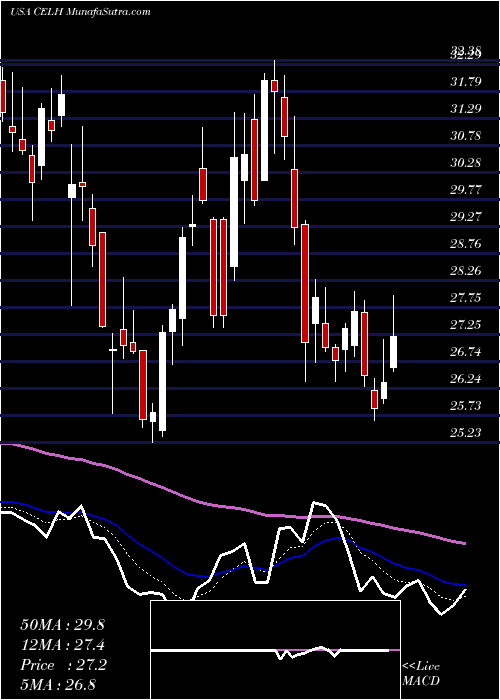500x700 pixels.
Task: Select the 30.28 price level label
Action: point(466,162)
